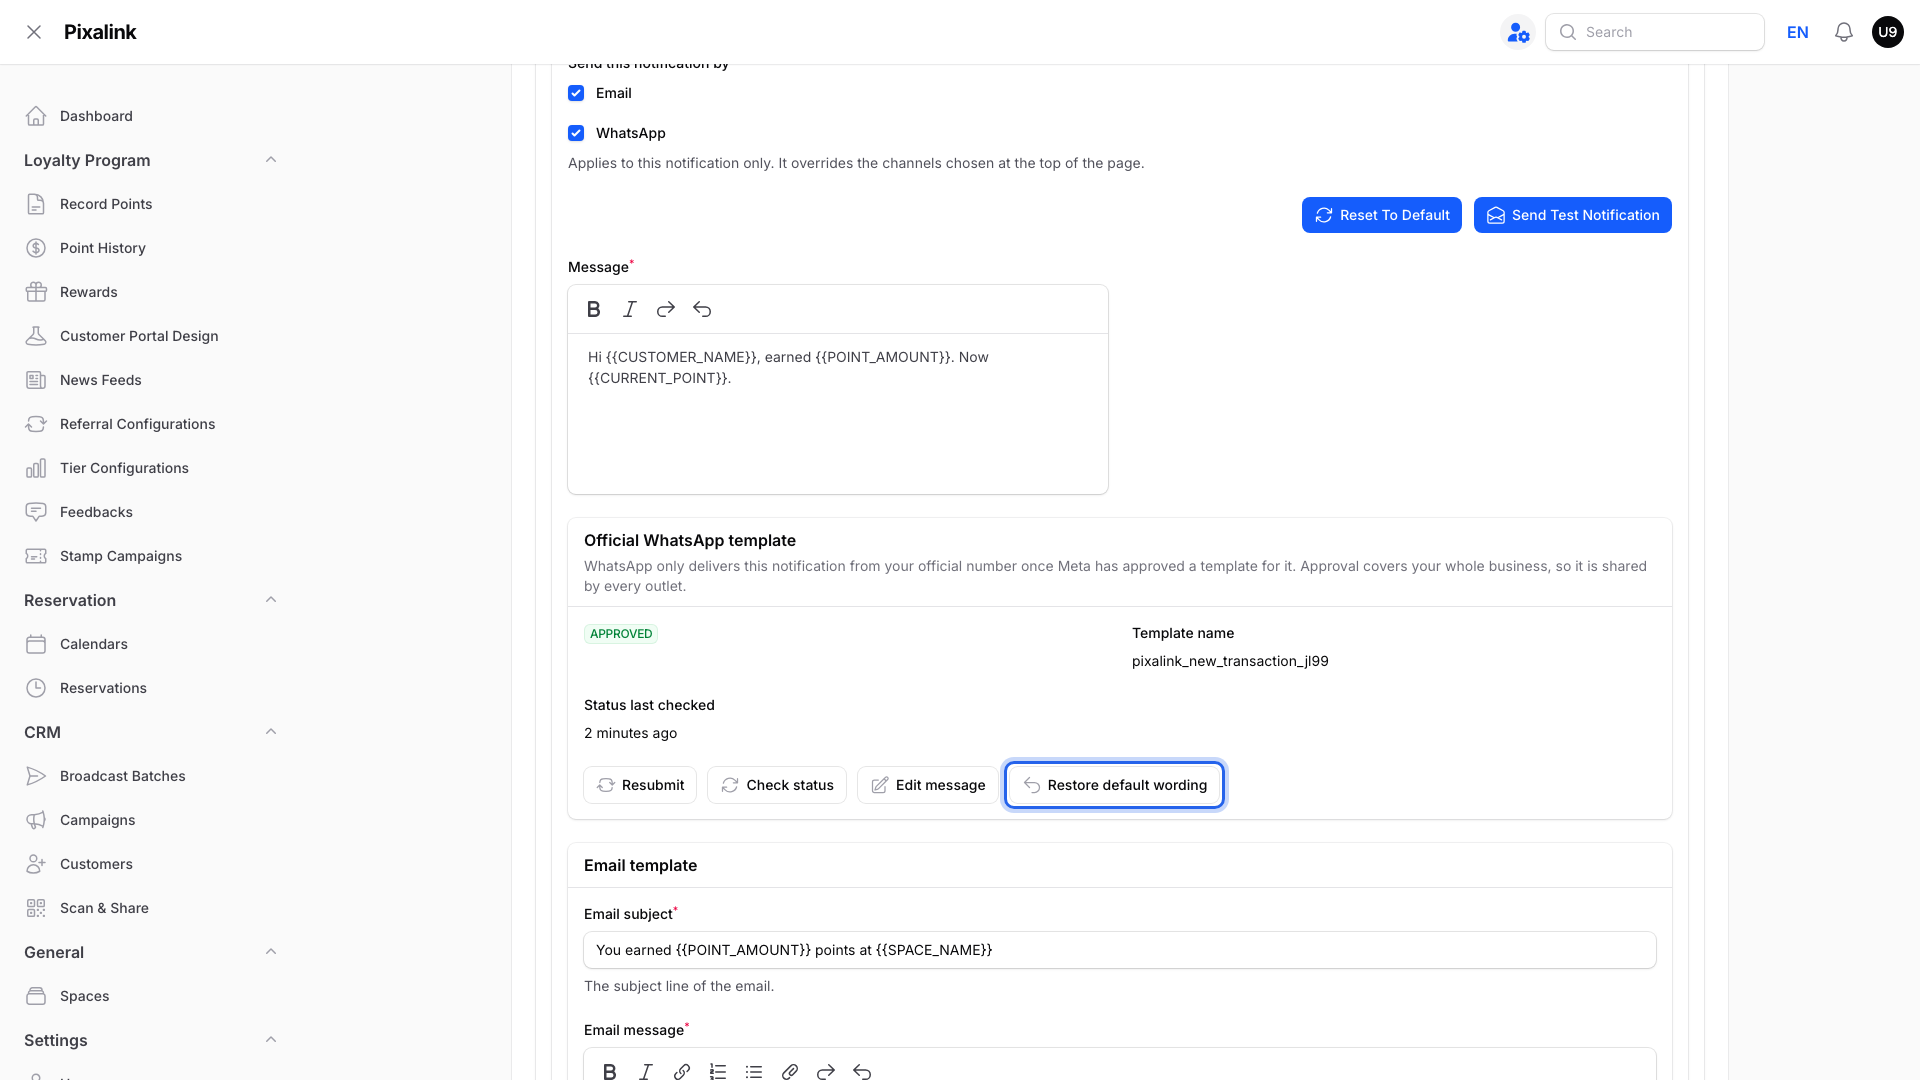Screen dimensions: 1920x1080
Task: Insert bullet list in Email message toolbar
Action: (754, 1071)
